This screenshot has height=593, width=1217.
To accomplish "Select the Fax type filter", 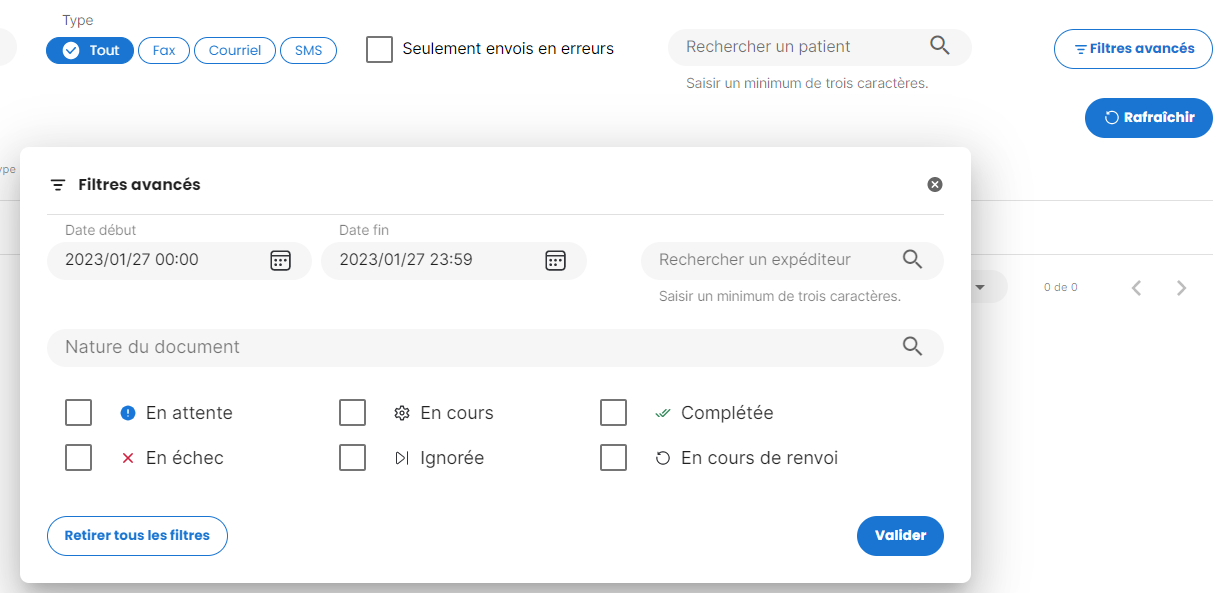I will click(164, 50).
